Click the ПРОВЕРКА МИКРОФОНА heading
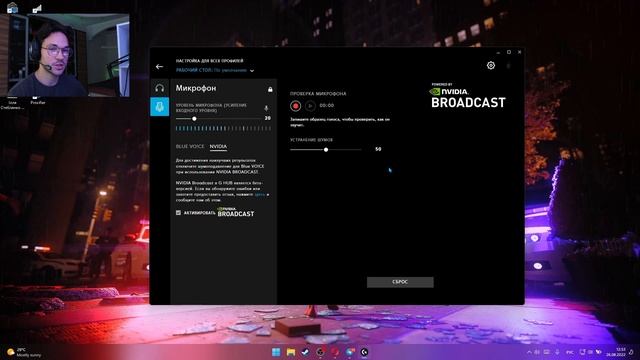 click(318, 94)
